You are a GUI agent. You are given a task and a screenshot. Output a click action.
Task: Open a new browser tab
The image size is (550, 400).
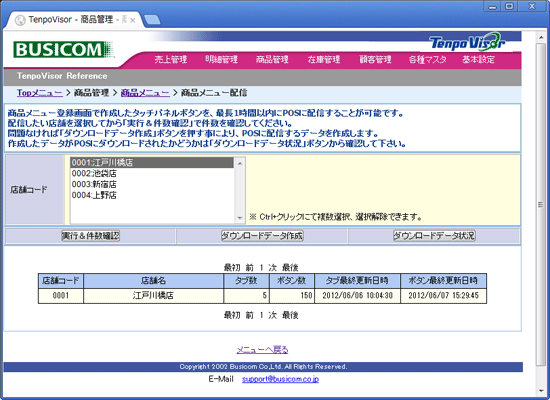[x=152, y=20]
